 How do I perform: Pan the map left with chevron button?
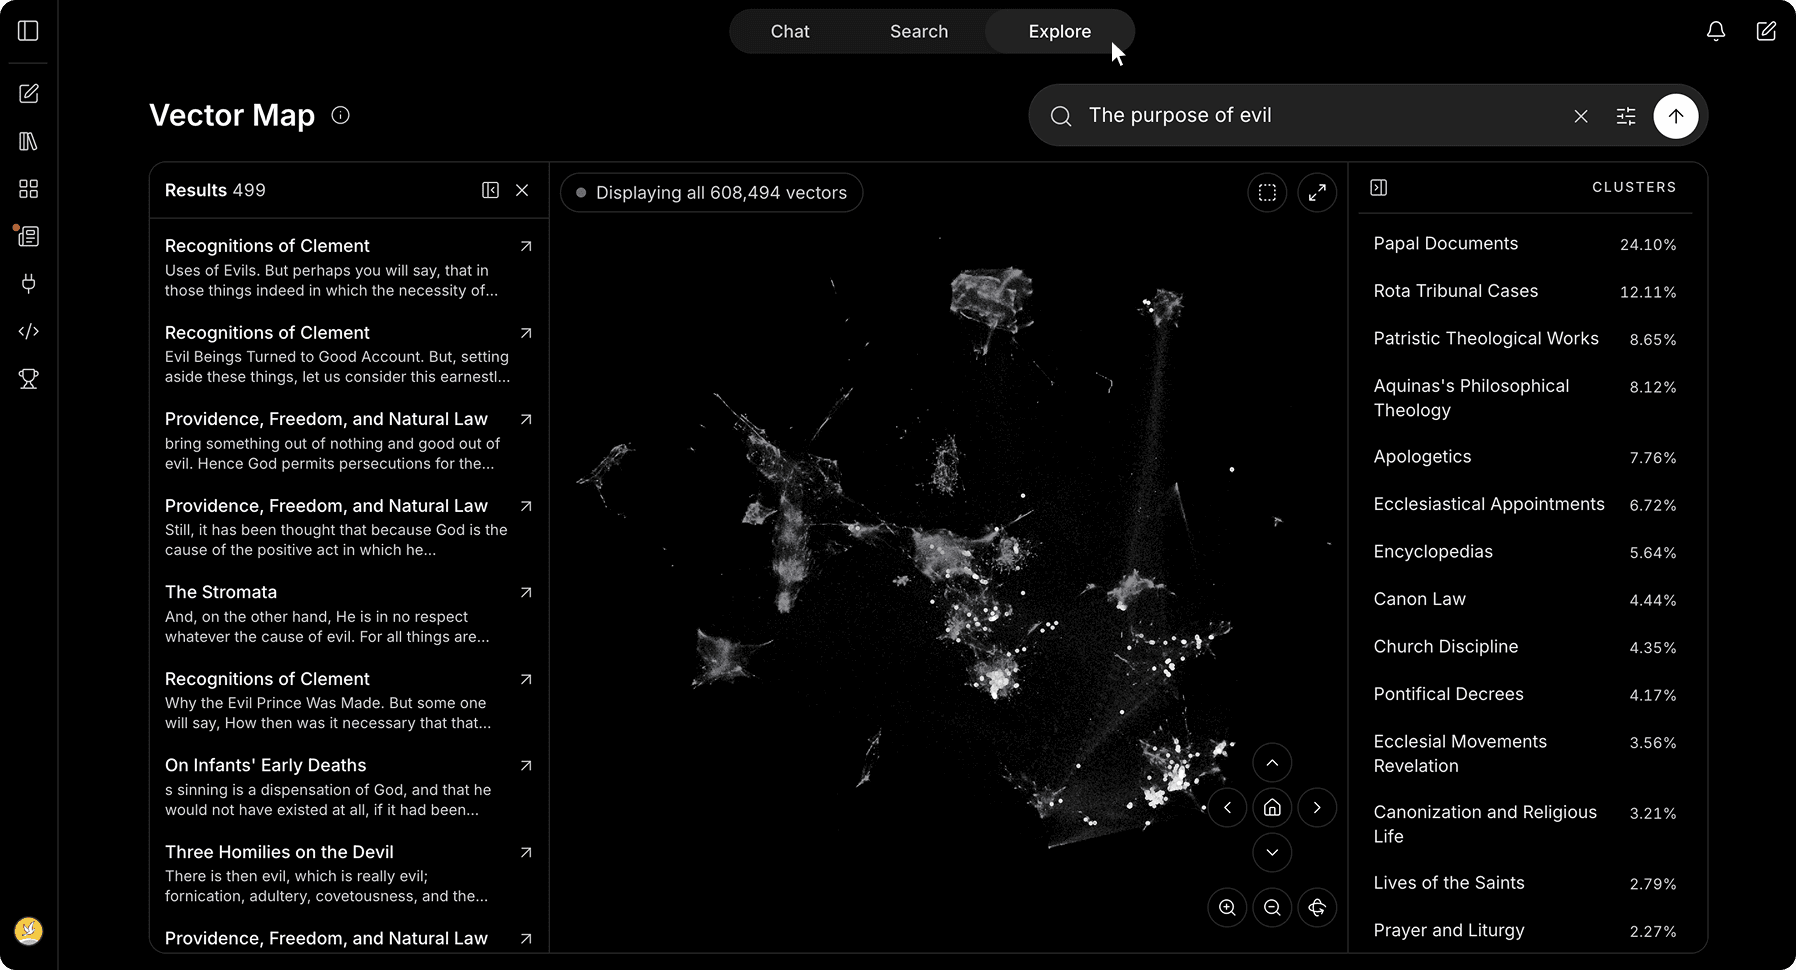[1227, 808]
